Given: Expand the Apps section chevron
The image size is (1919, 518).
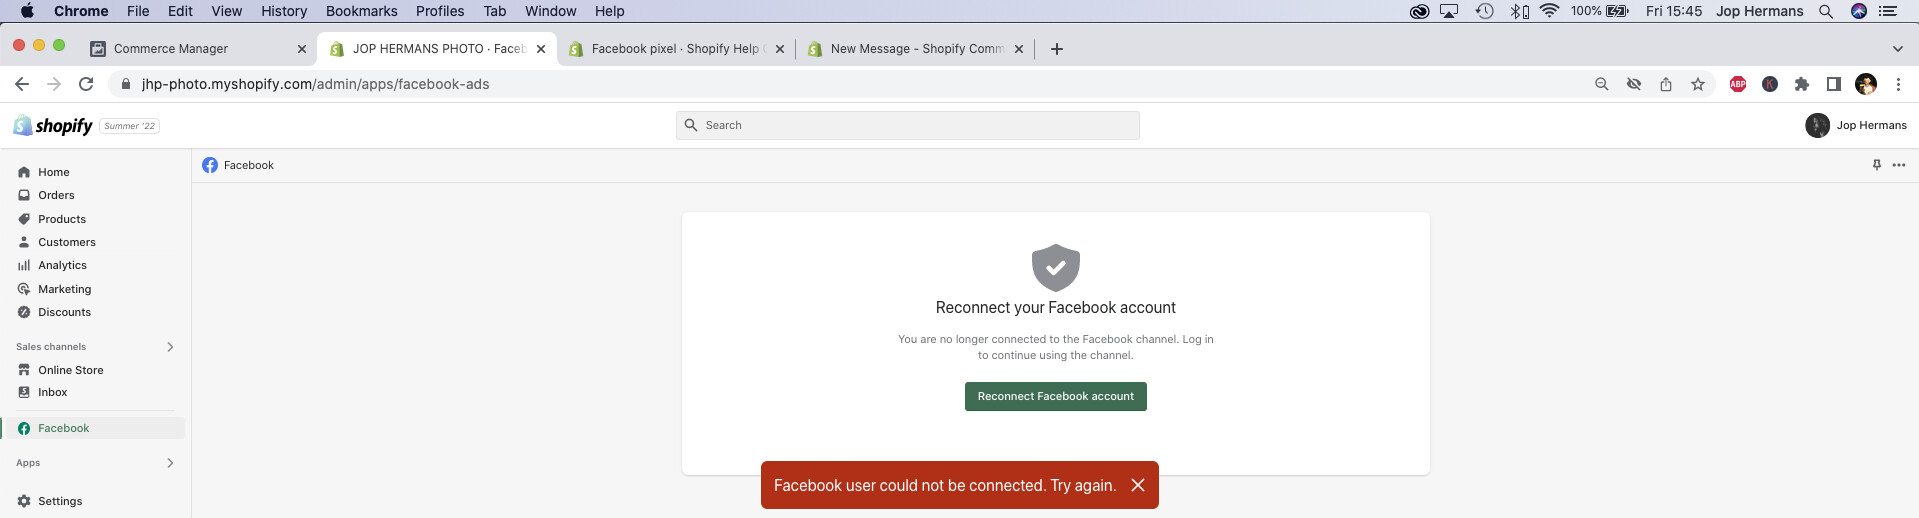Looking at the screenshot, I should tap(170, 463).
